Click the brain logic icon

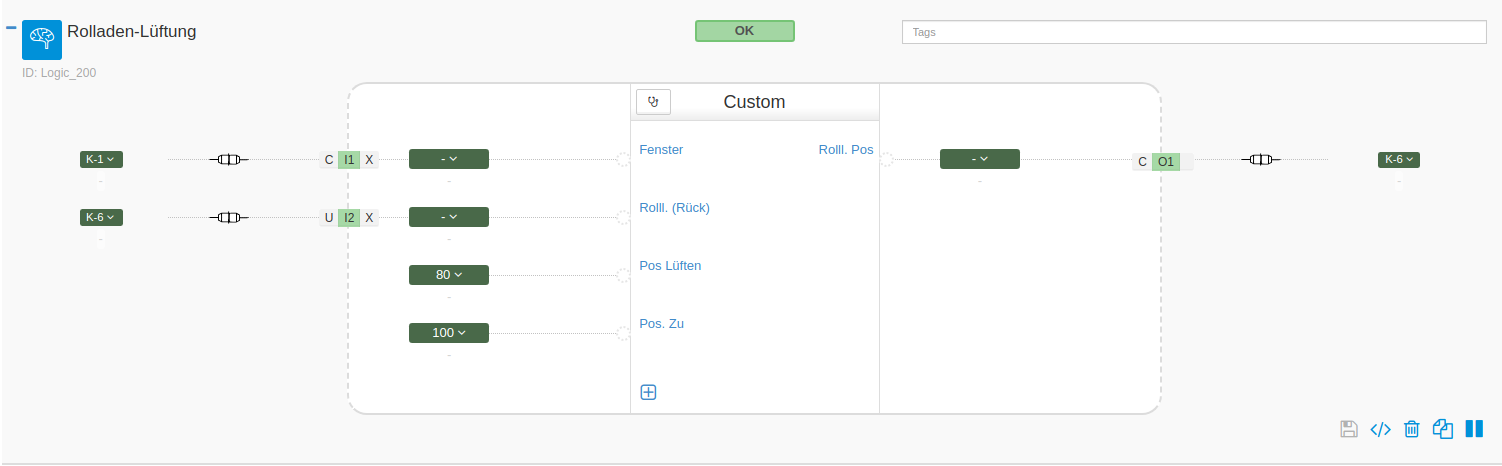(x=41, y=39)
